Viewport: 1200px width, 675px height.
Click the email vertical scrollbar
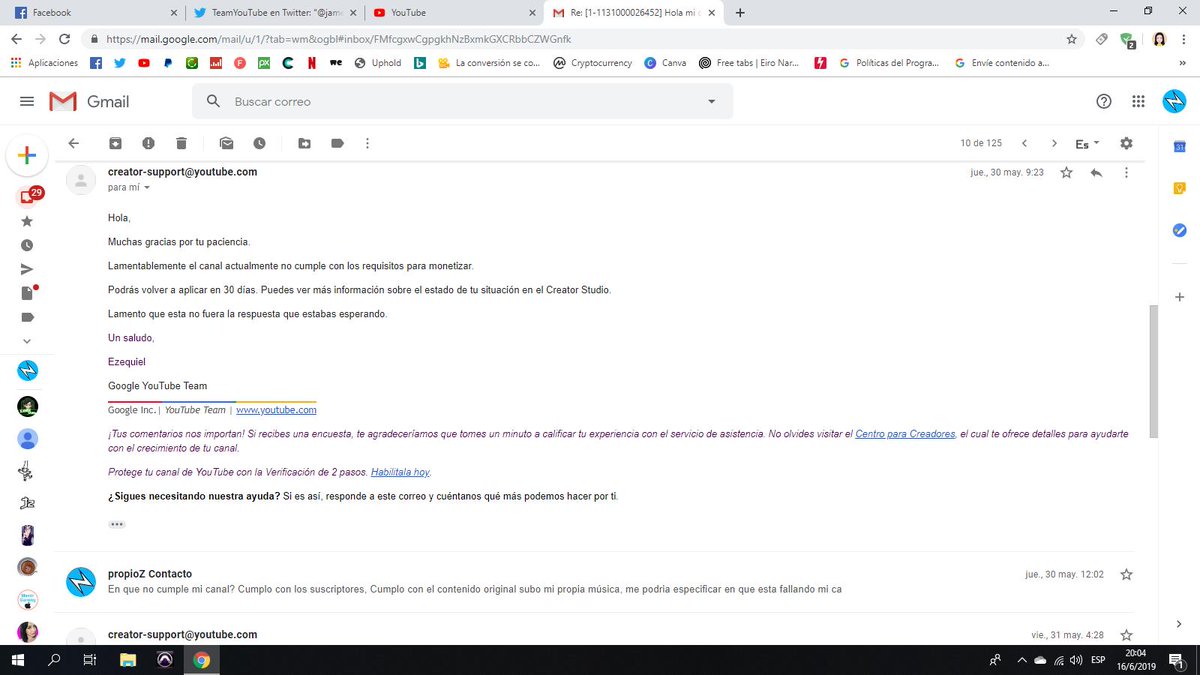(x=1153, y=371)
